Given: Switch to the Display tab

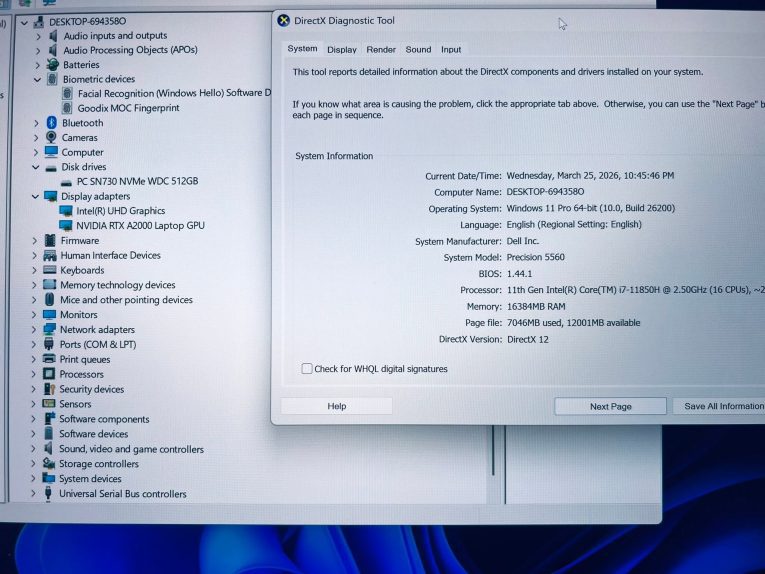Looking at the screenshot, I should click(342, 50).
